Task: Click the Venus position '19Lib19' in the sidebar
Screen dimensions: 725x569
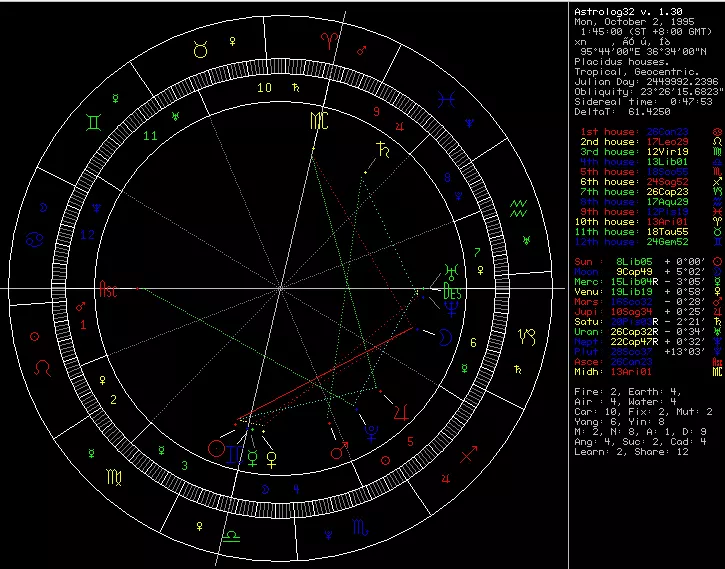Action: [632, 292]
